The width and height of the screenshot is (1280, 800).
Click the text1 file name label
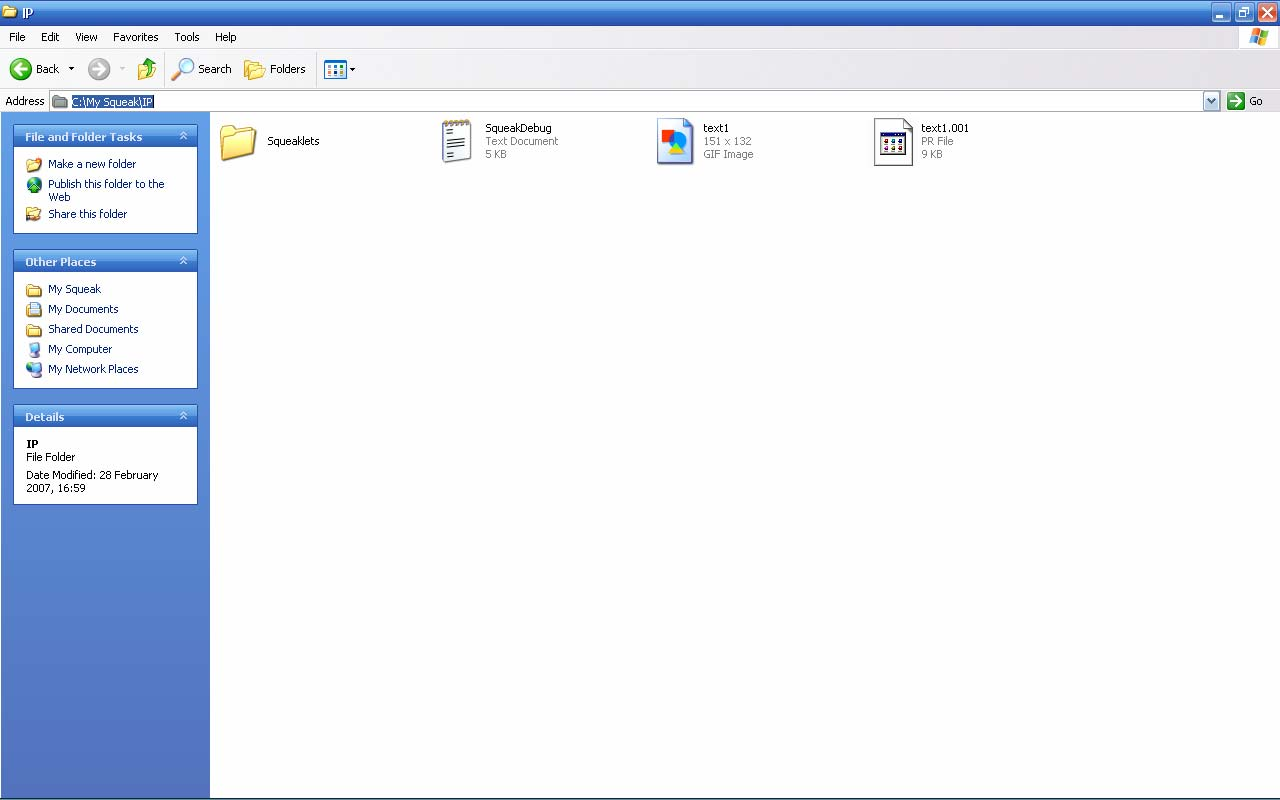(716, 128)
